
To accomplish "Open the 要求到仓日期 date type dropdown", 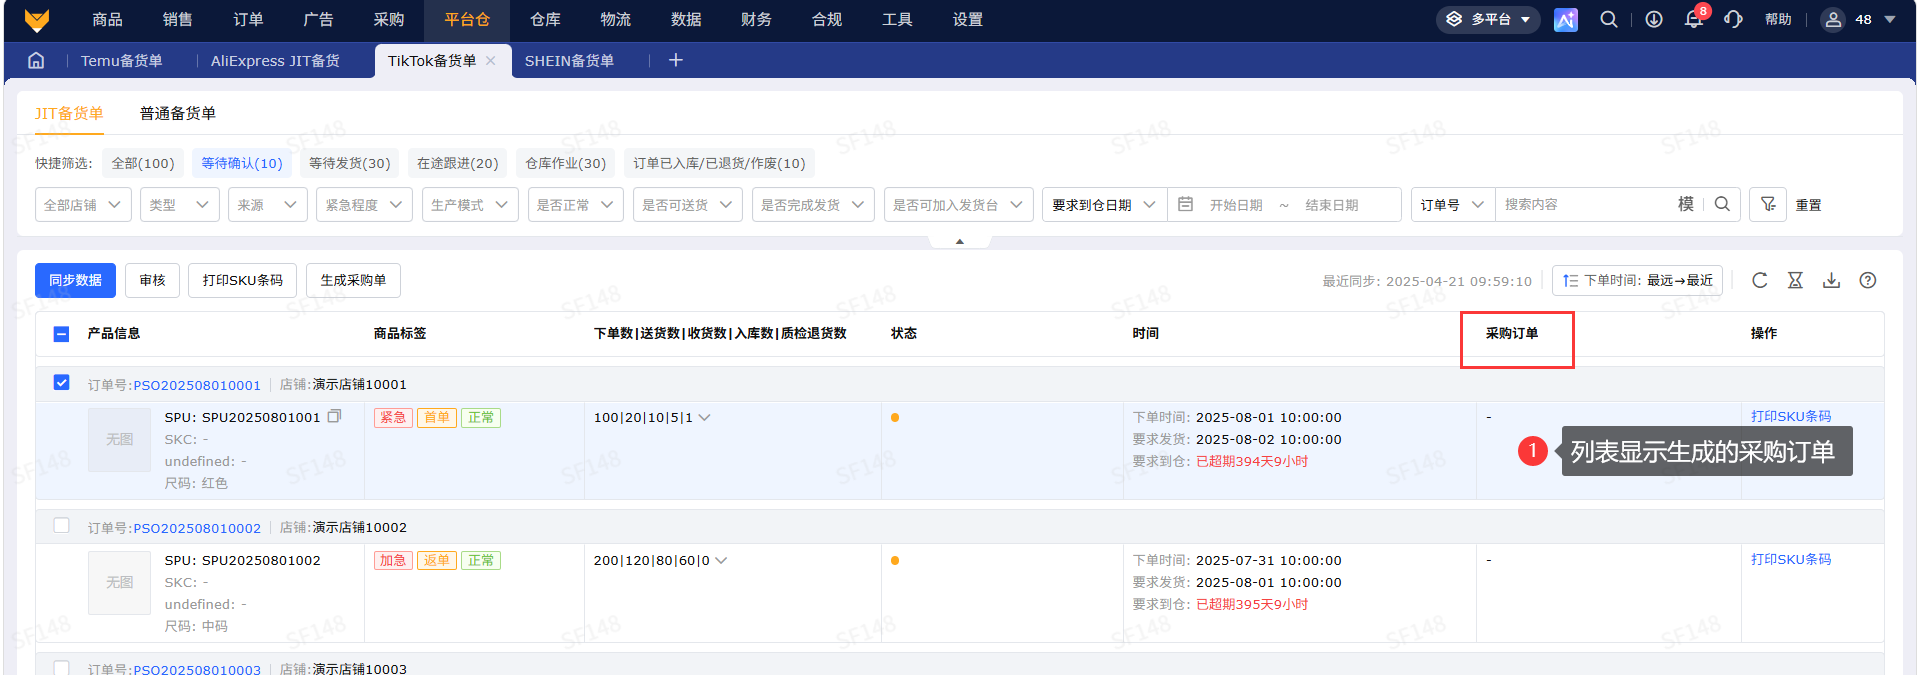I will [x=1104, y=204].
